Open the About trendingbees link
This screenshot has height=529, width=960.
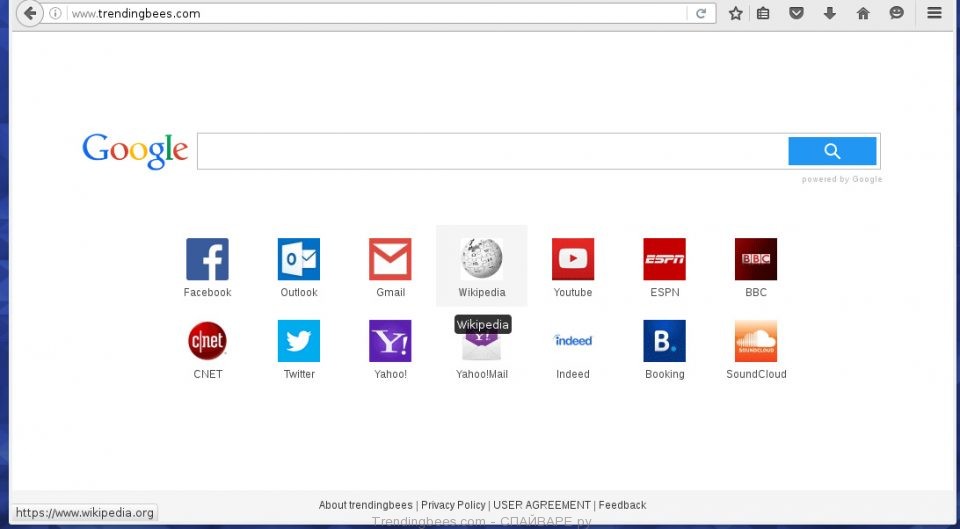coord(366,505)
